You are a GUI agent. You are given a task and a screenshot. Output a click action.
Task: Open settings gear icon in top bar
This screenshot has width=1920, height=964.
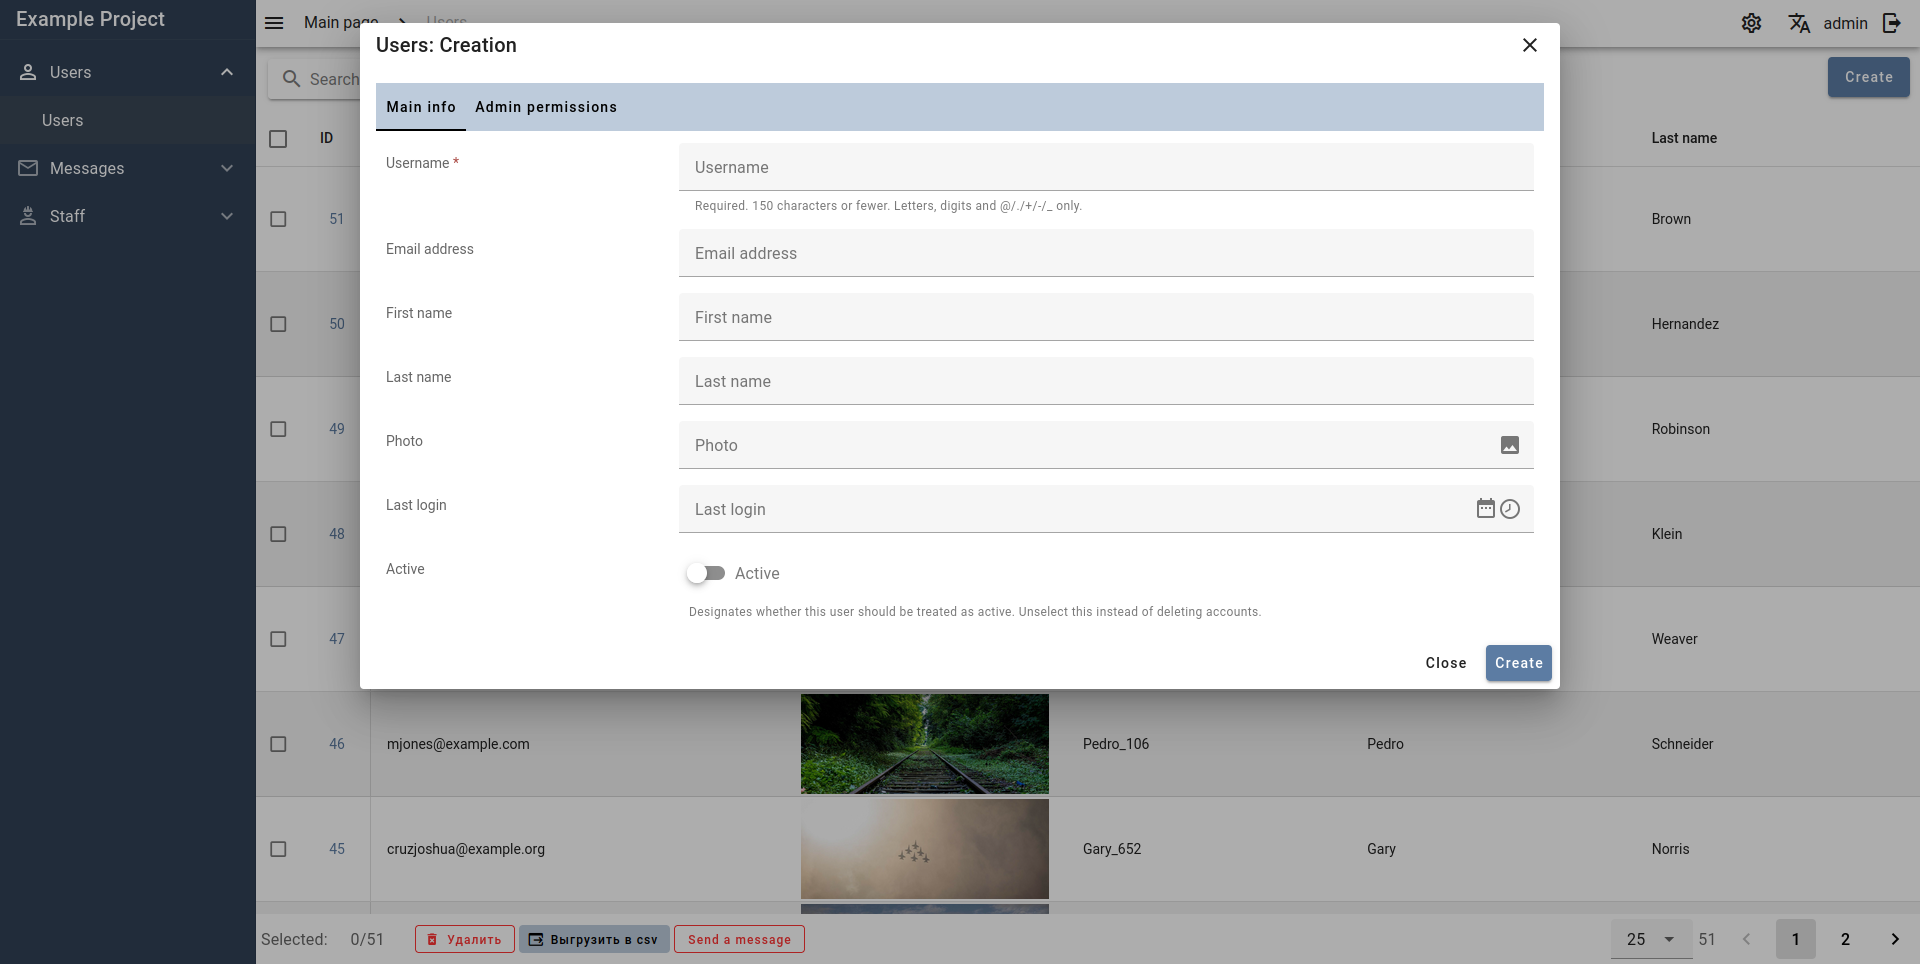point(1751,23)
